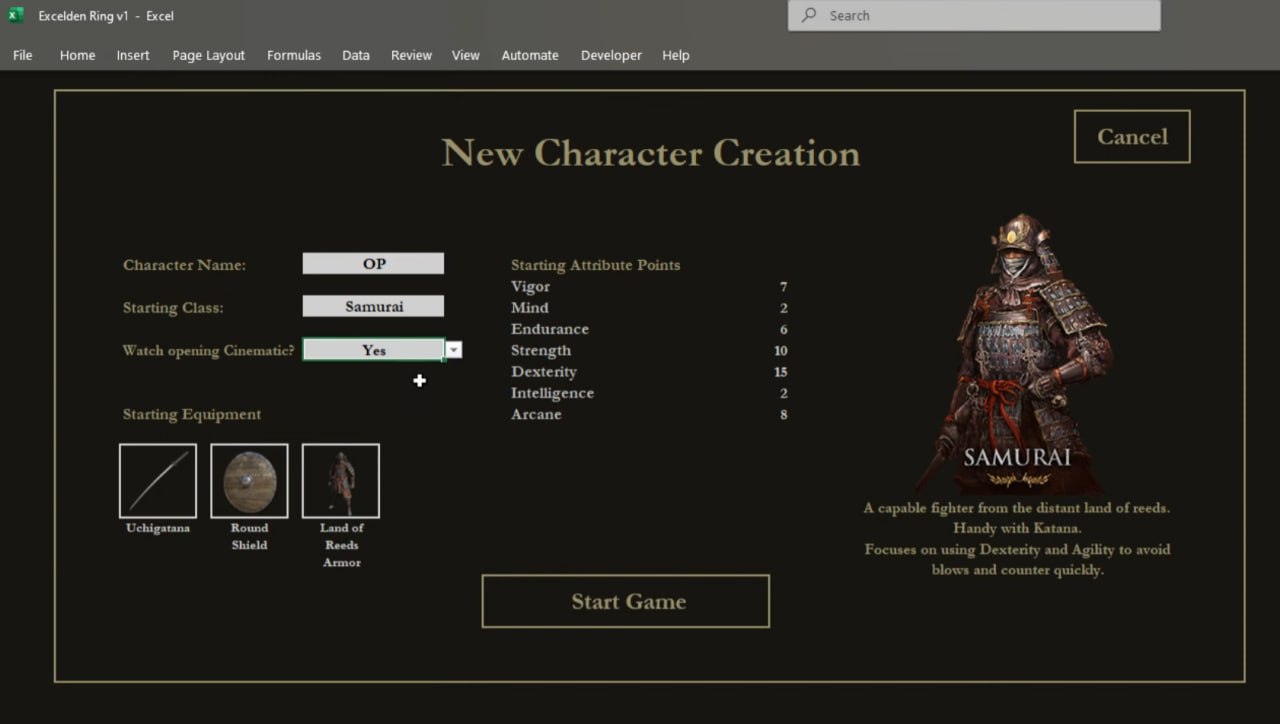This screenshot has height=724, width=1280.
Task: Open the Help tab
Action: click(676, 55)
